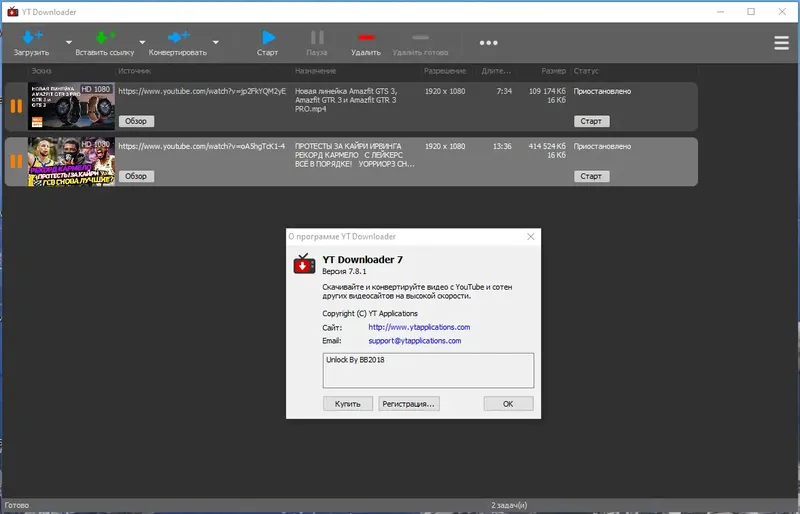
Task: Close the О программе dialog
Action: click(x=531, y=236)
